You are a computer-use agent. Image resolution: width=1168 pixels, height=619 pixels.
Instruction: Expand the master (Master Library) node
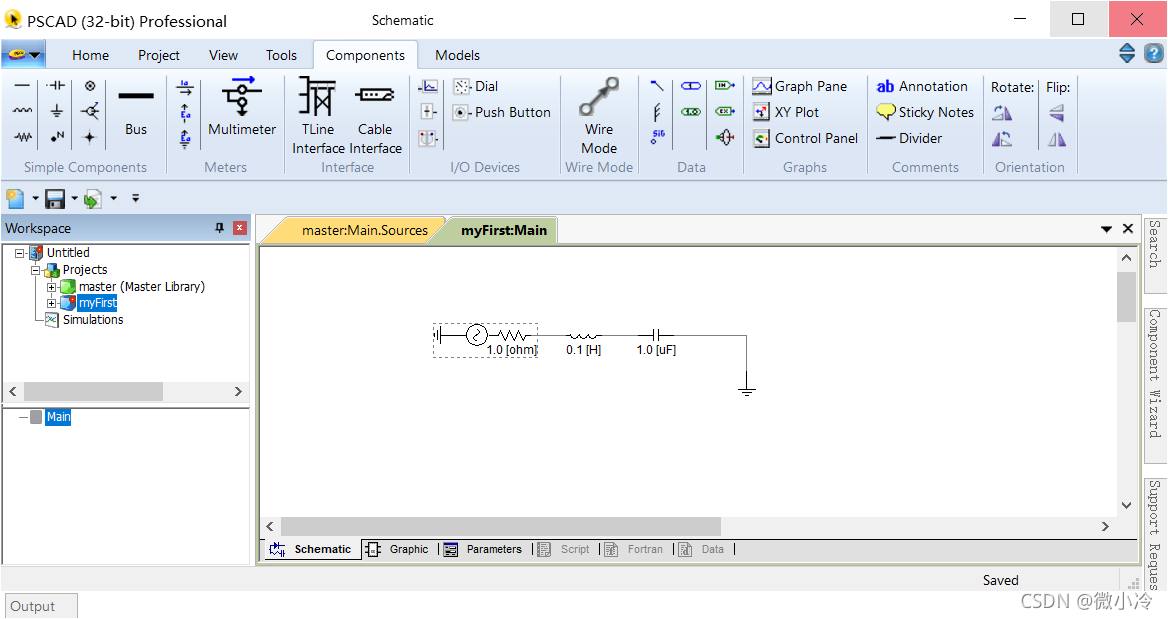(51, 287)
